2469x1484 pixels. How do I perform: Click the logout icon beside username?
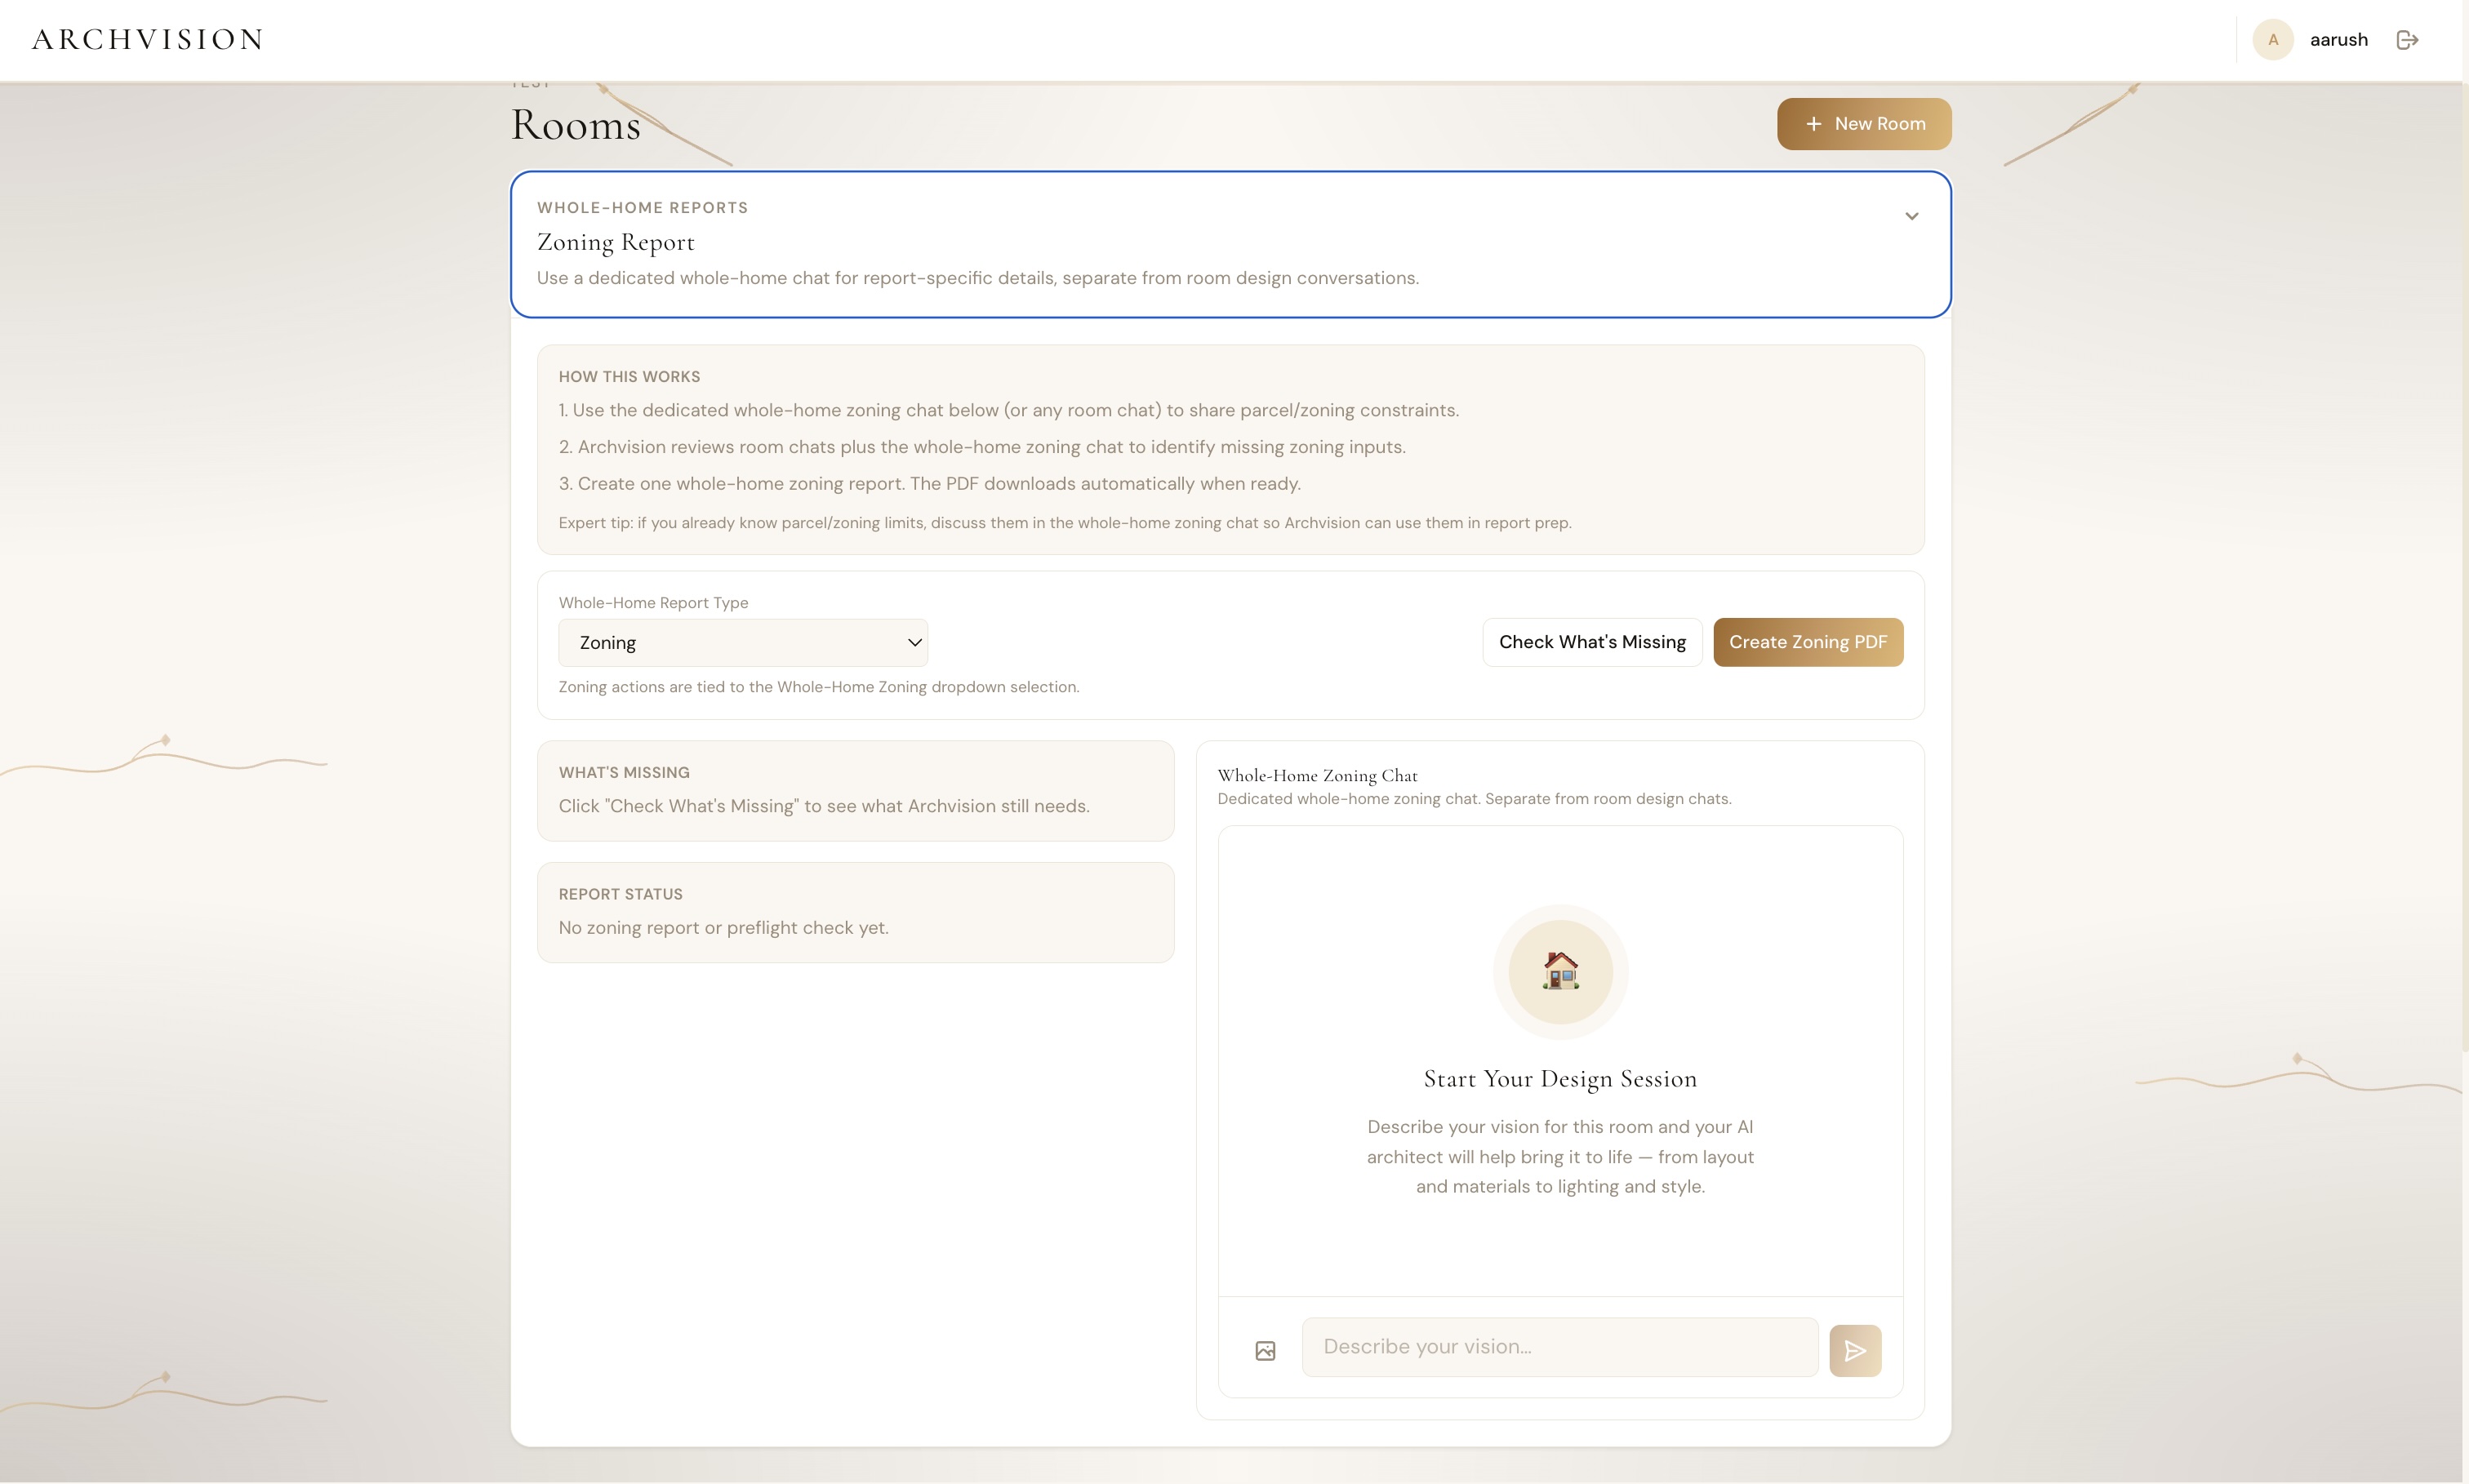click(2407, 40)
